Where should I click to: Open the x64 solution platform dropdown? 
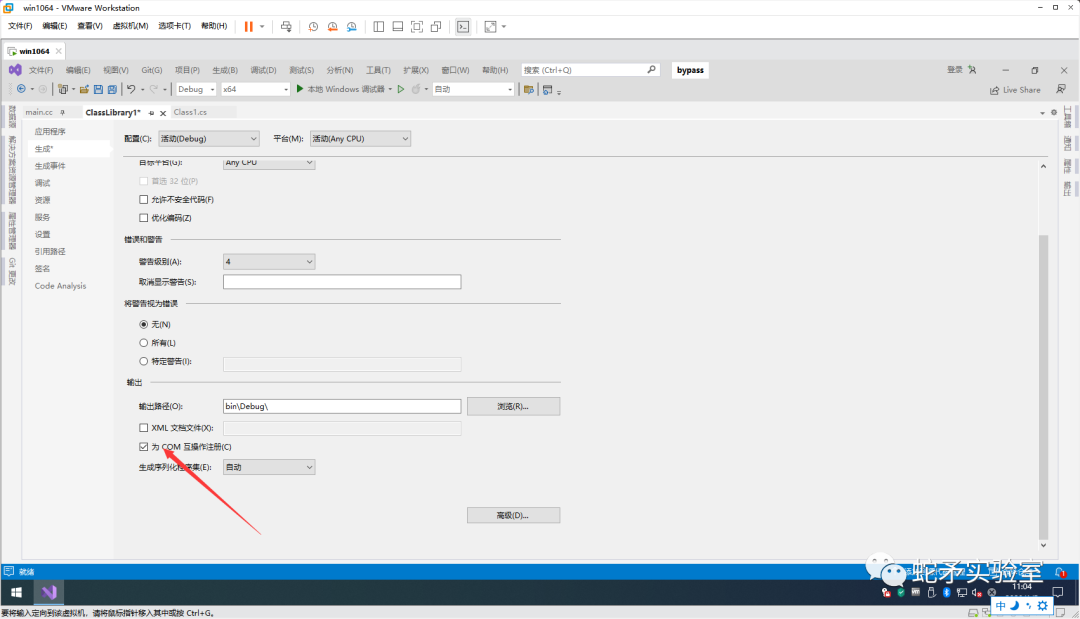[255, 89]
